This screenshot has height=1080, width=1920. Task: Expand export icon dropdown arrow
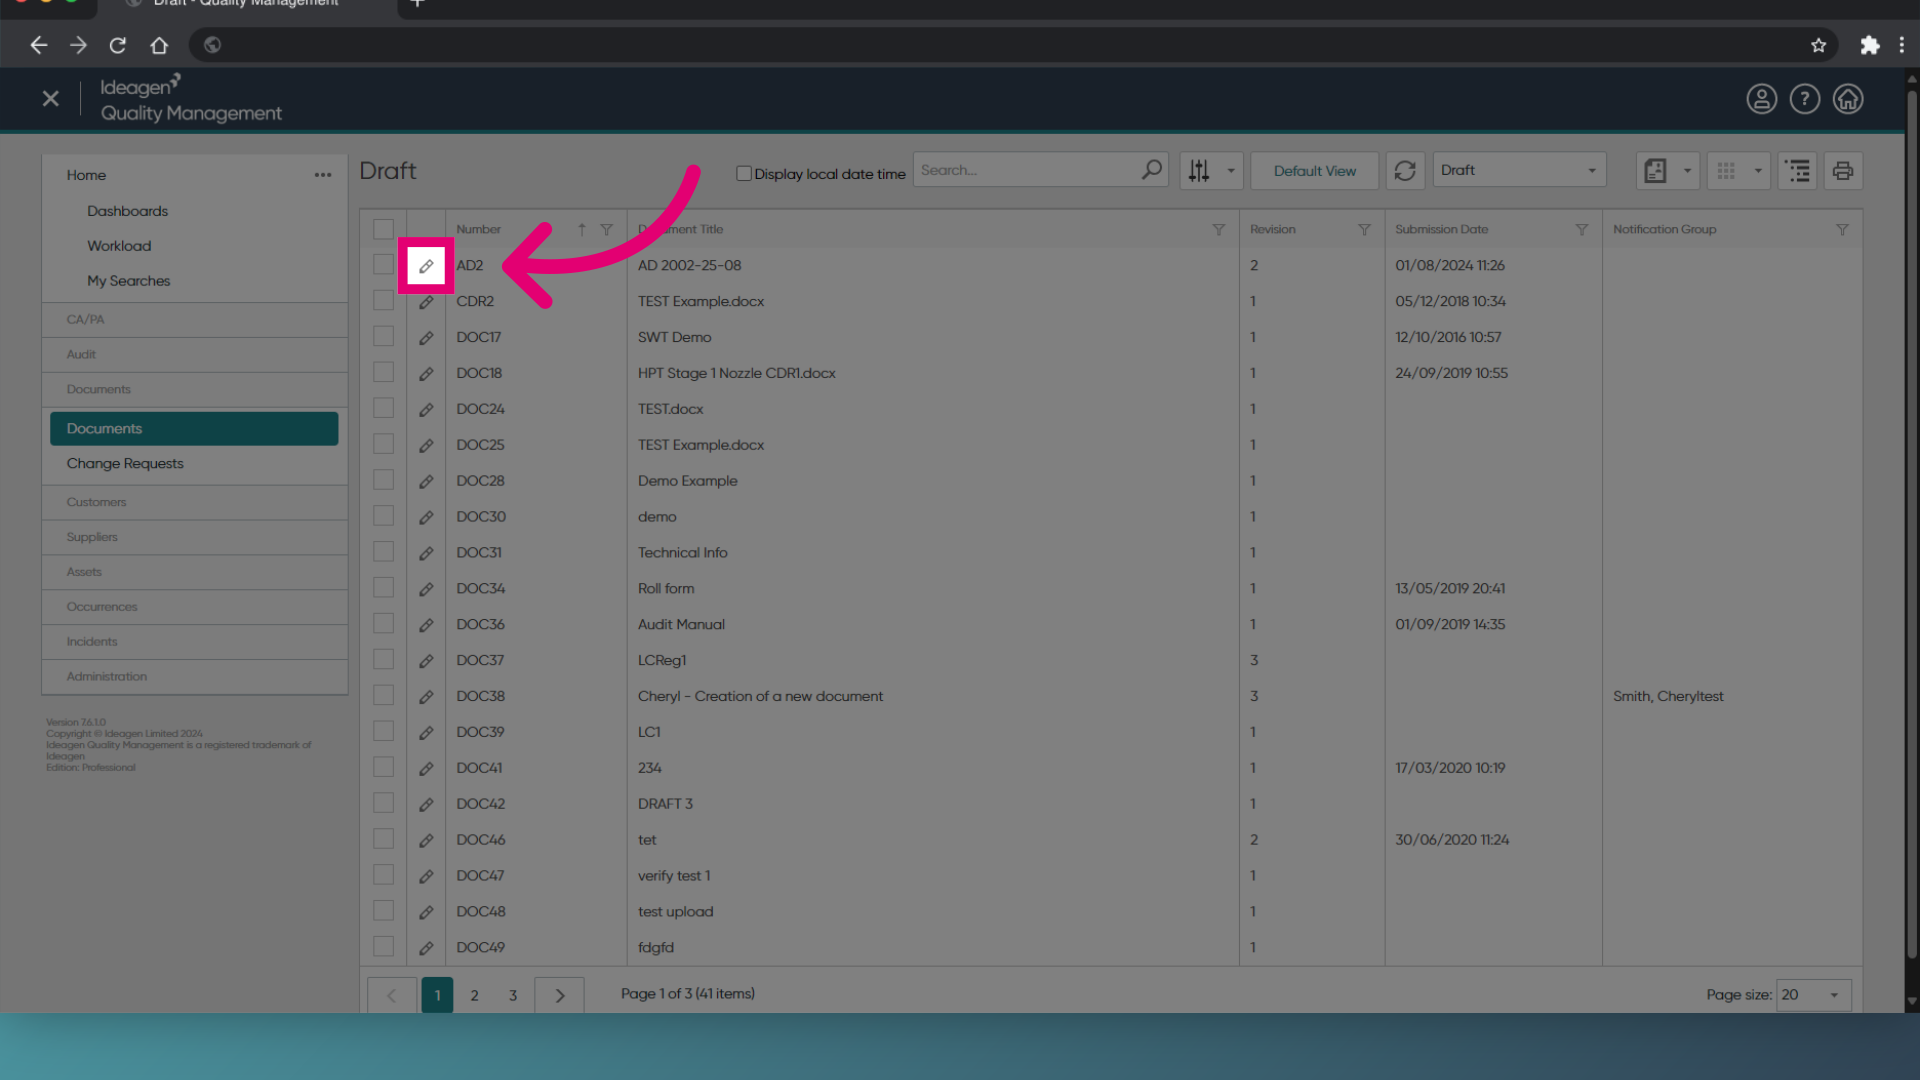[x=1687, y=171]
